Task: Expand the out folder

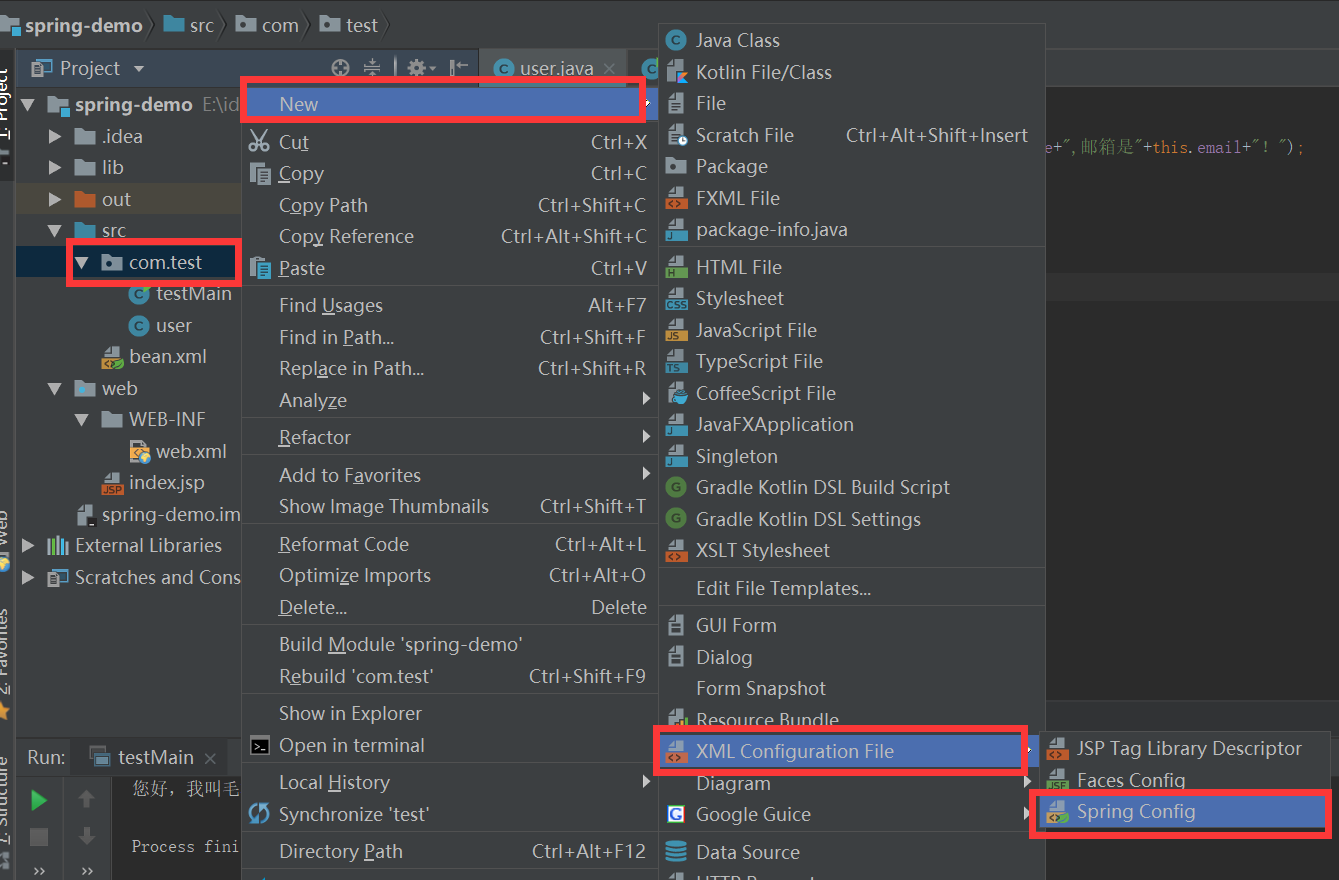Action: (x=55, y=199)
